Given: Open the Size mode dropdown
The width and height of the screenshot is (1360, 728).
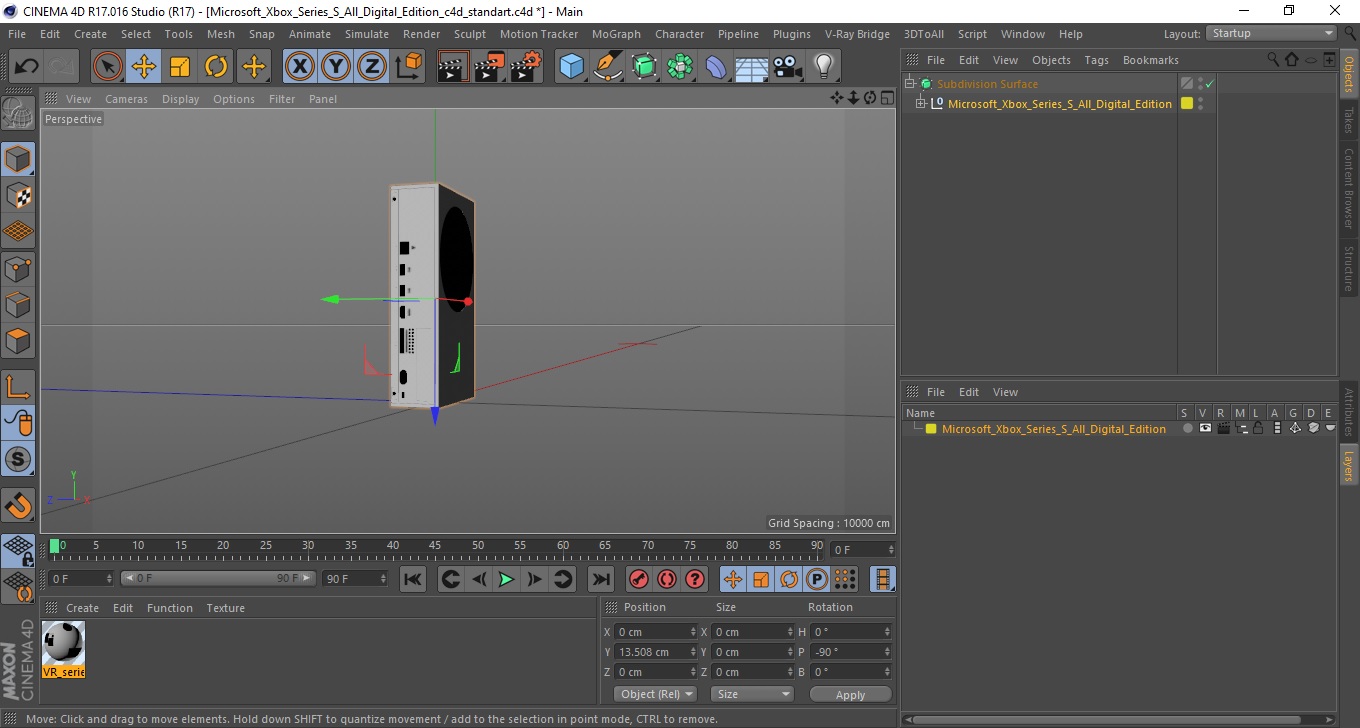Looking at the screenshot, I should point(752,694).
